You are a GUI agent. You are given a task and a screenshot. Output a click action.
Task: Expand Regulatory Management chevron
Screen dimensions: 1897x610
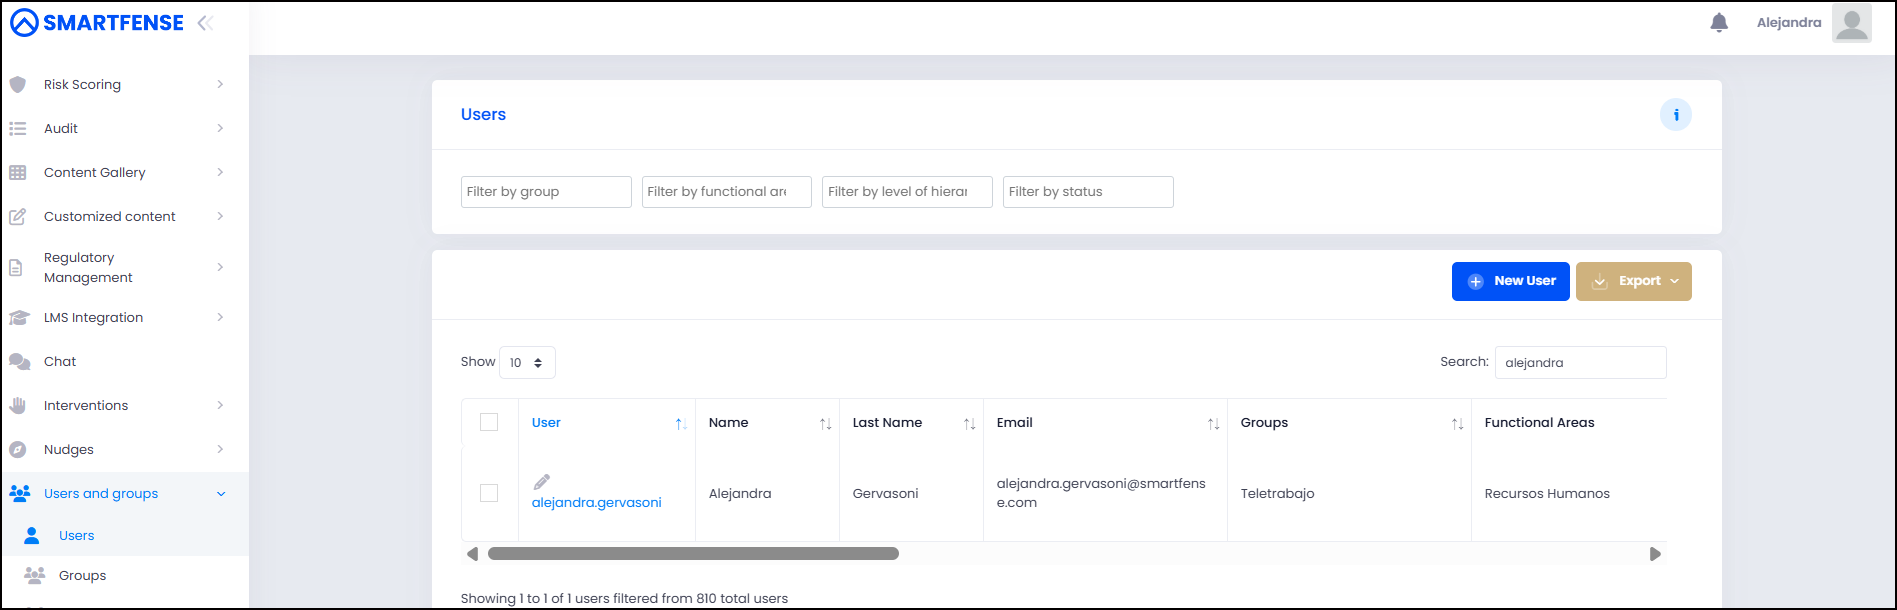(x=220, y=268)
